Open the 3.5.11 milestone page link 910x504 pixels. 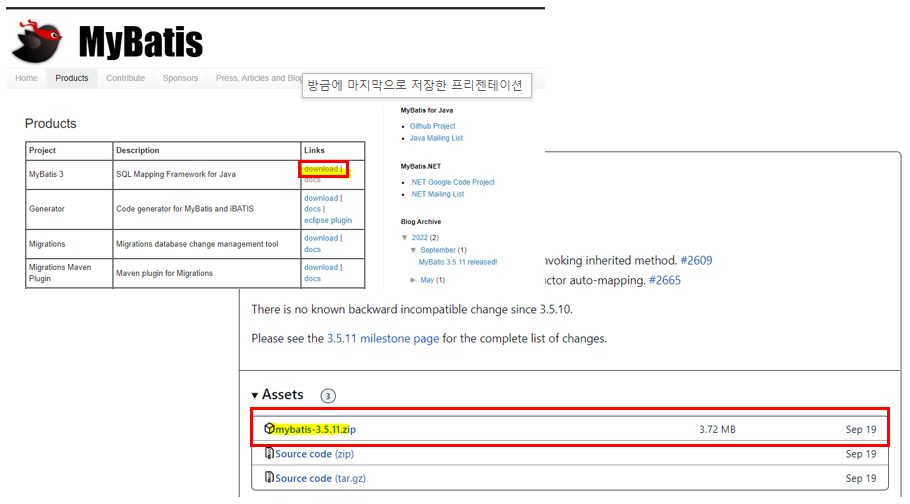(x=383, y=338)
